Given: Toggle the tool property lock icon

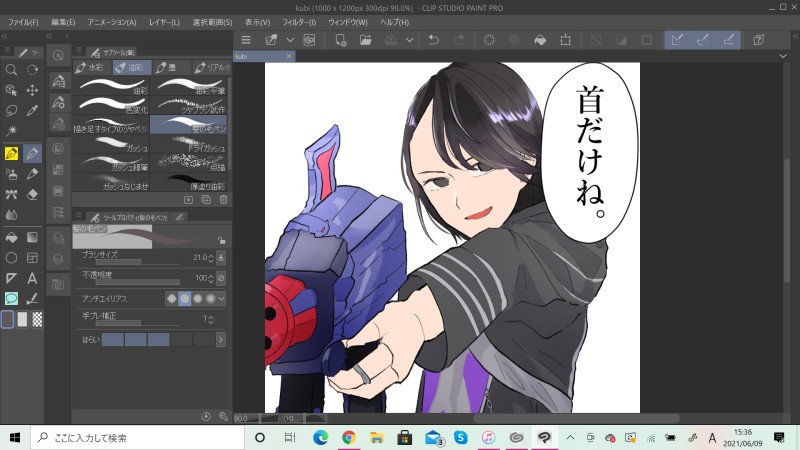Looking at the screenshot, I should click(221, 240).
